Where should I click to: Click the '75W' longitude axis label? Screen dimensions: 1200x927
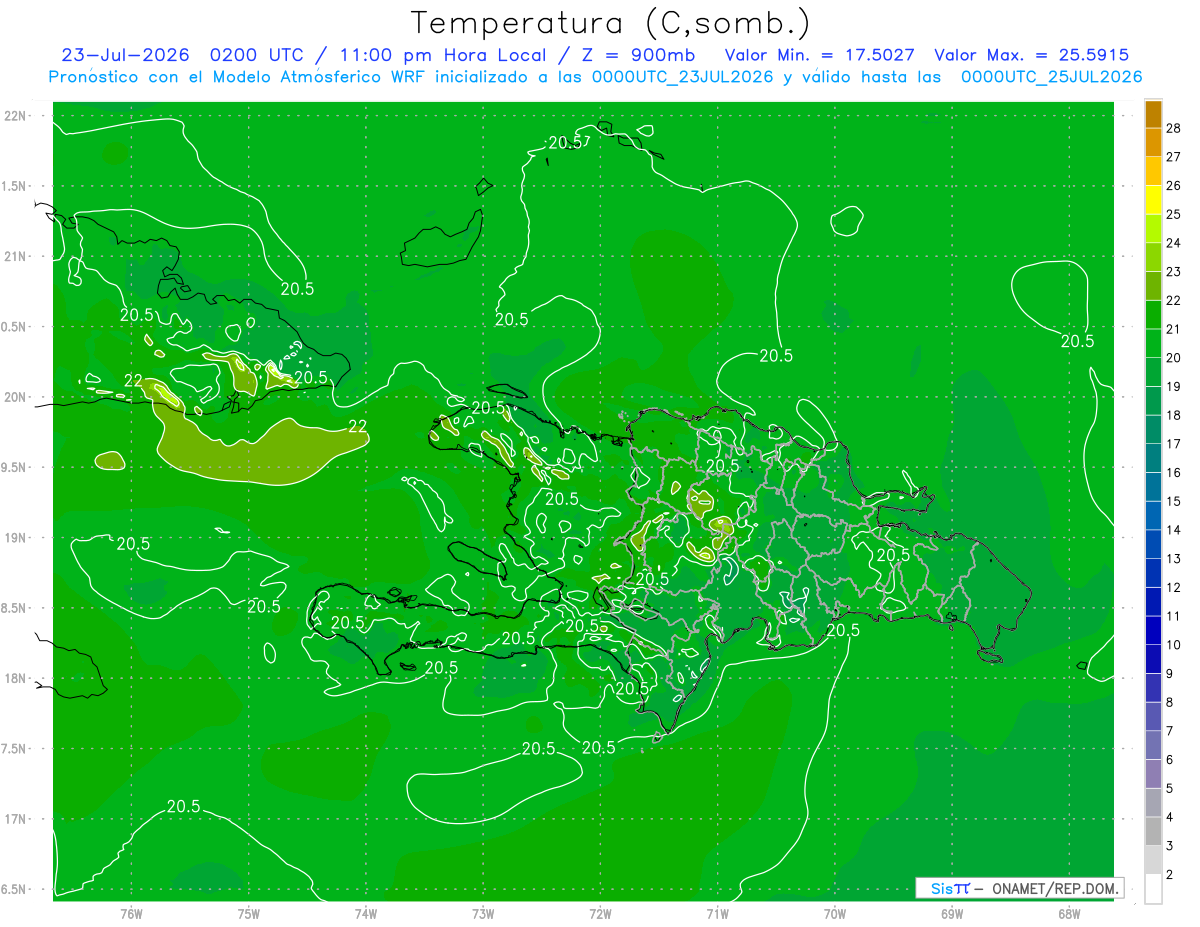point(248,914)
